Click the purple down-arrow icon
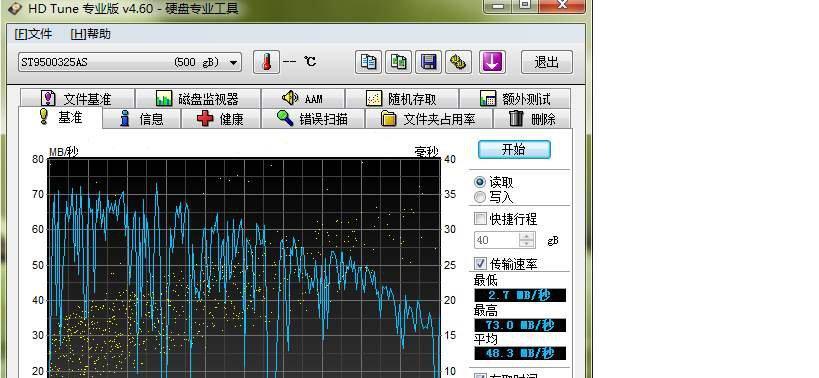 [492, 62]
